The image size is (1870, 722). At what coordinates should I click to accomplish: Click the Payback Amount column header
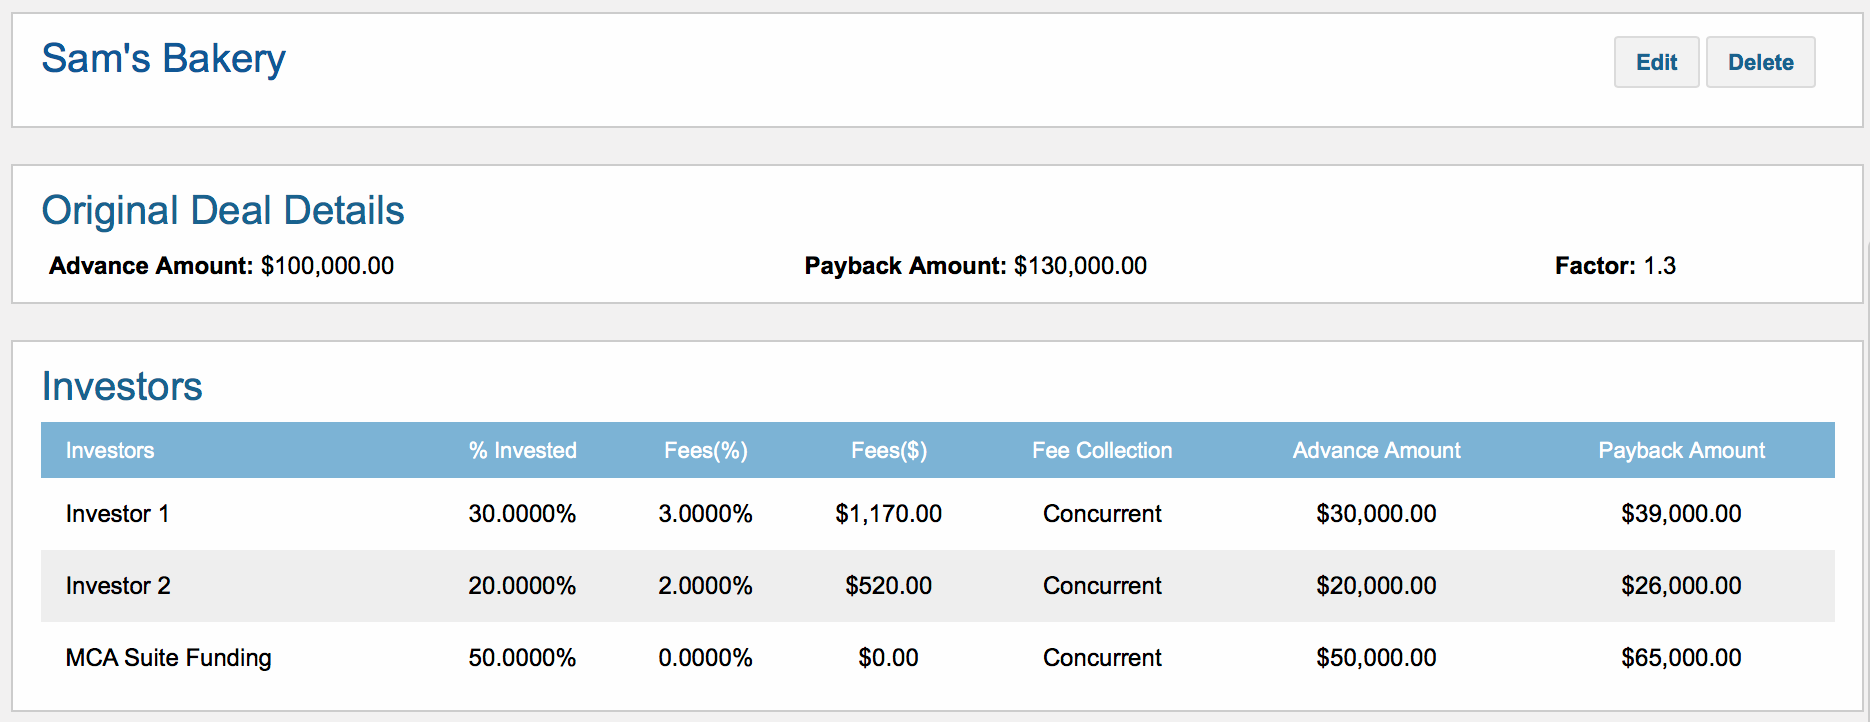click(x=1682, y=451)
